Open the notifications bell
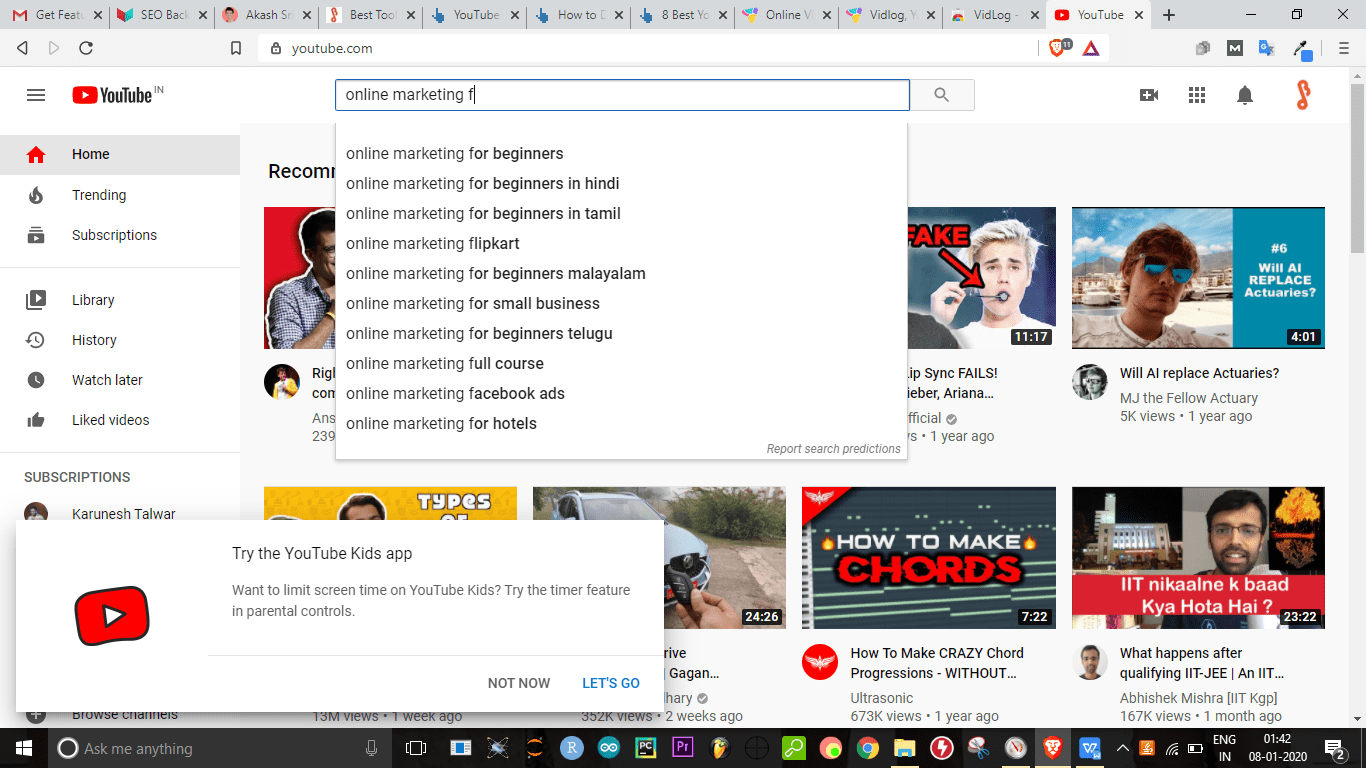The width and height of the screenshot is (1366, 768). click(1245, 95)
